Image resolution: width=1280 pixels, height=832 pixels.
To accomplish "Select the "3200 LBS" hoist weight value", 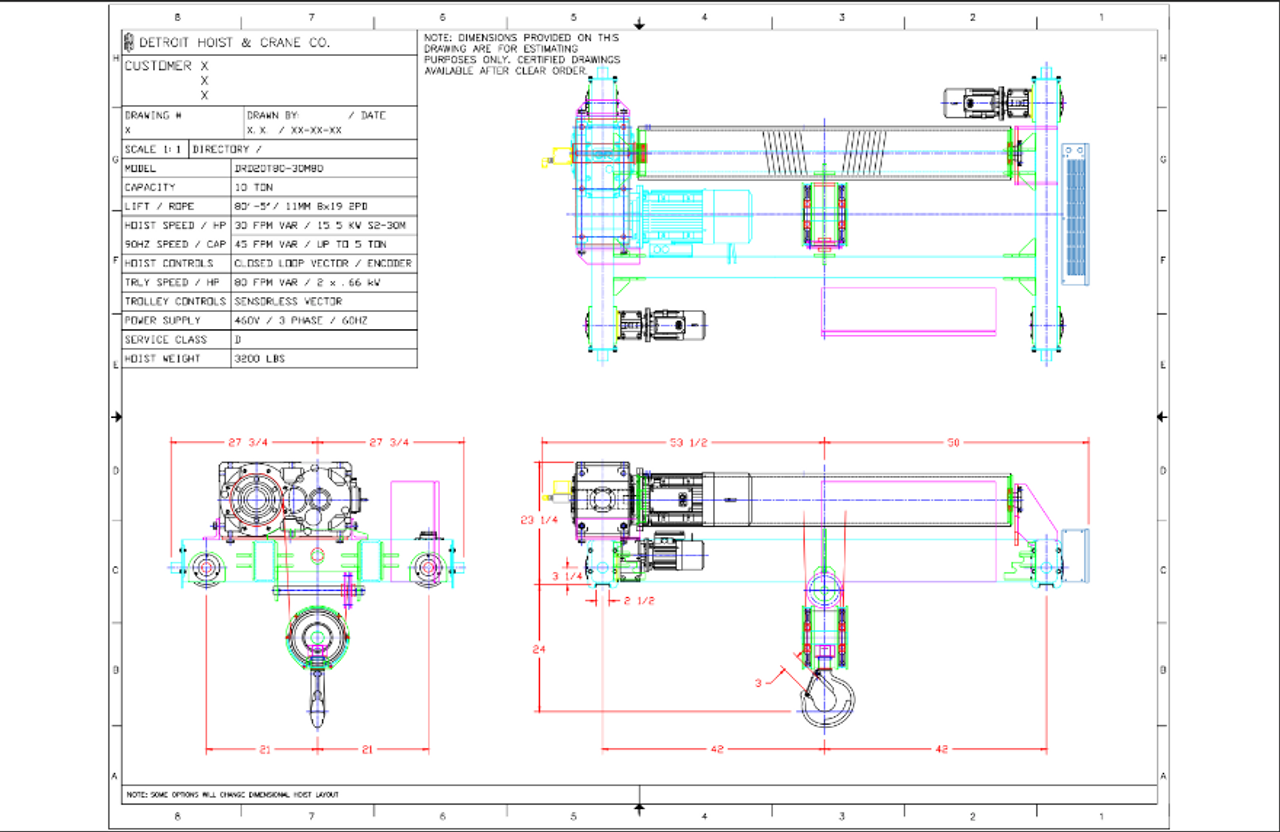I will click(x=260, y=359).
